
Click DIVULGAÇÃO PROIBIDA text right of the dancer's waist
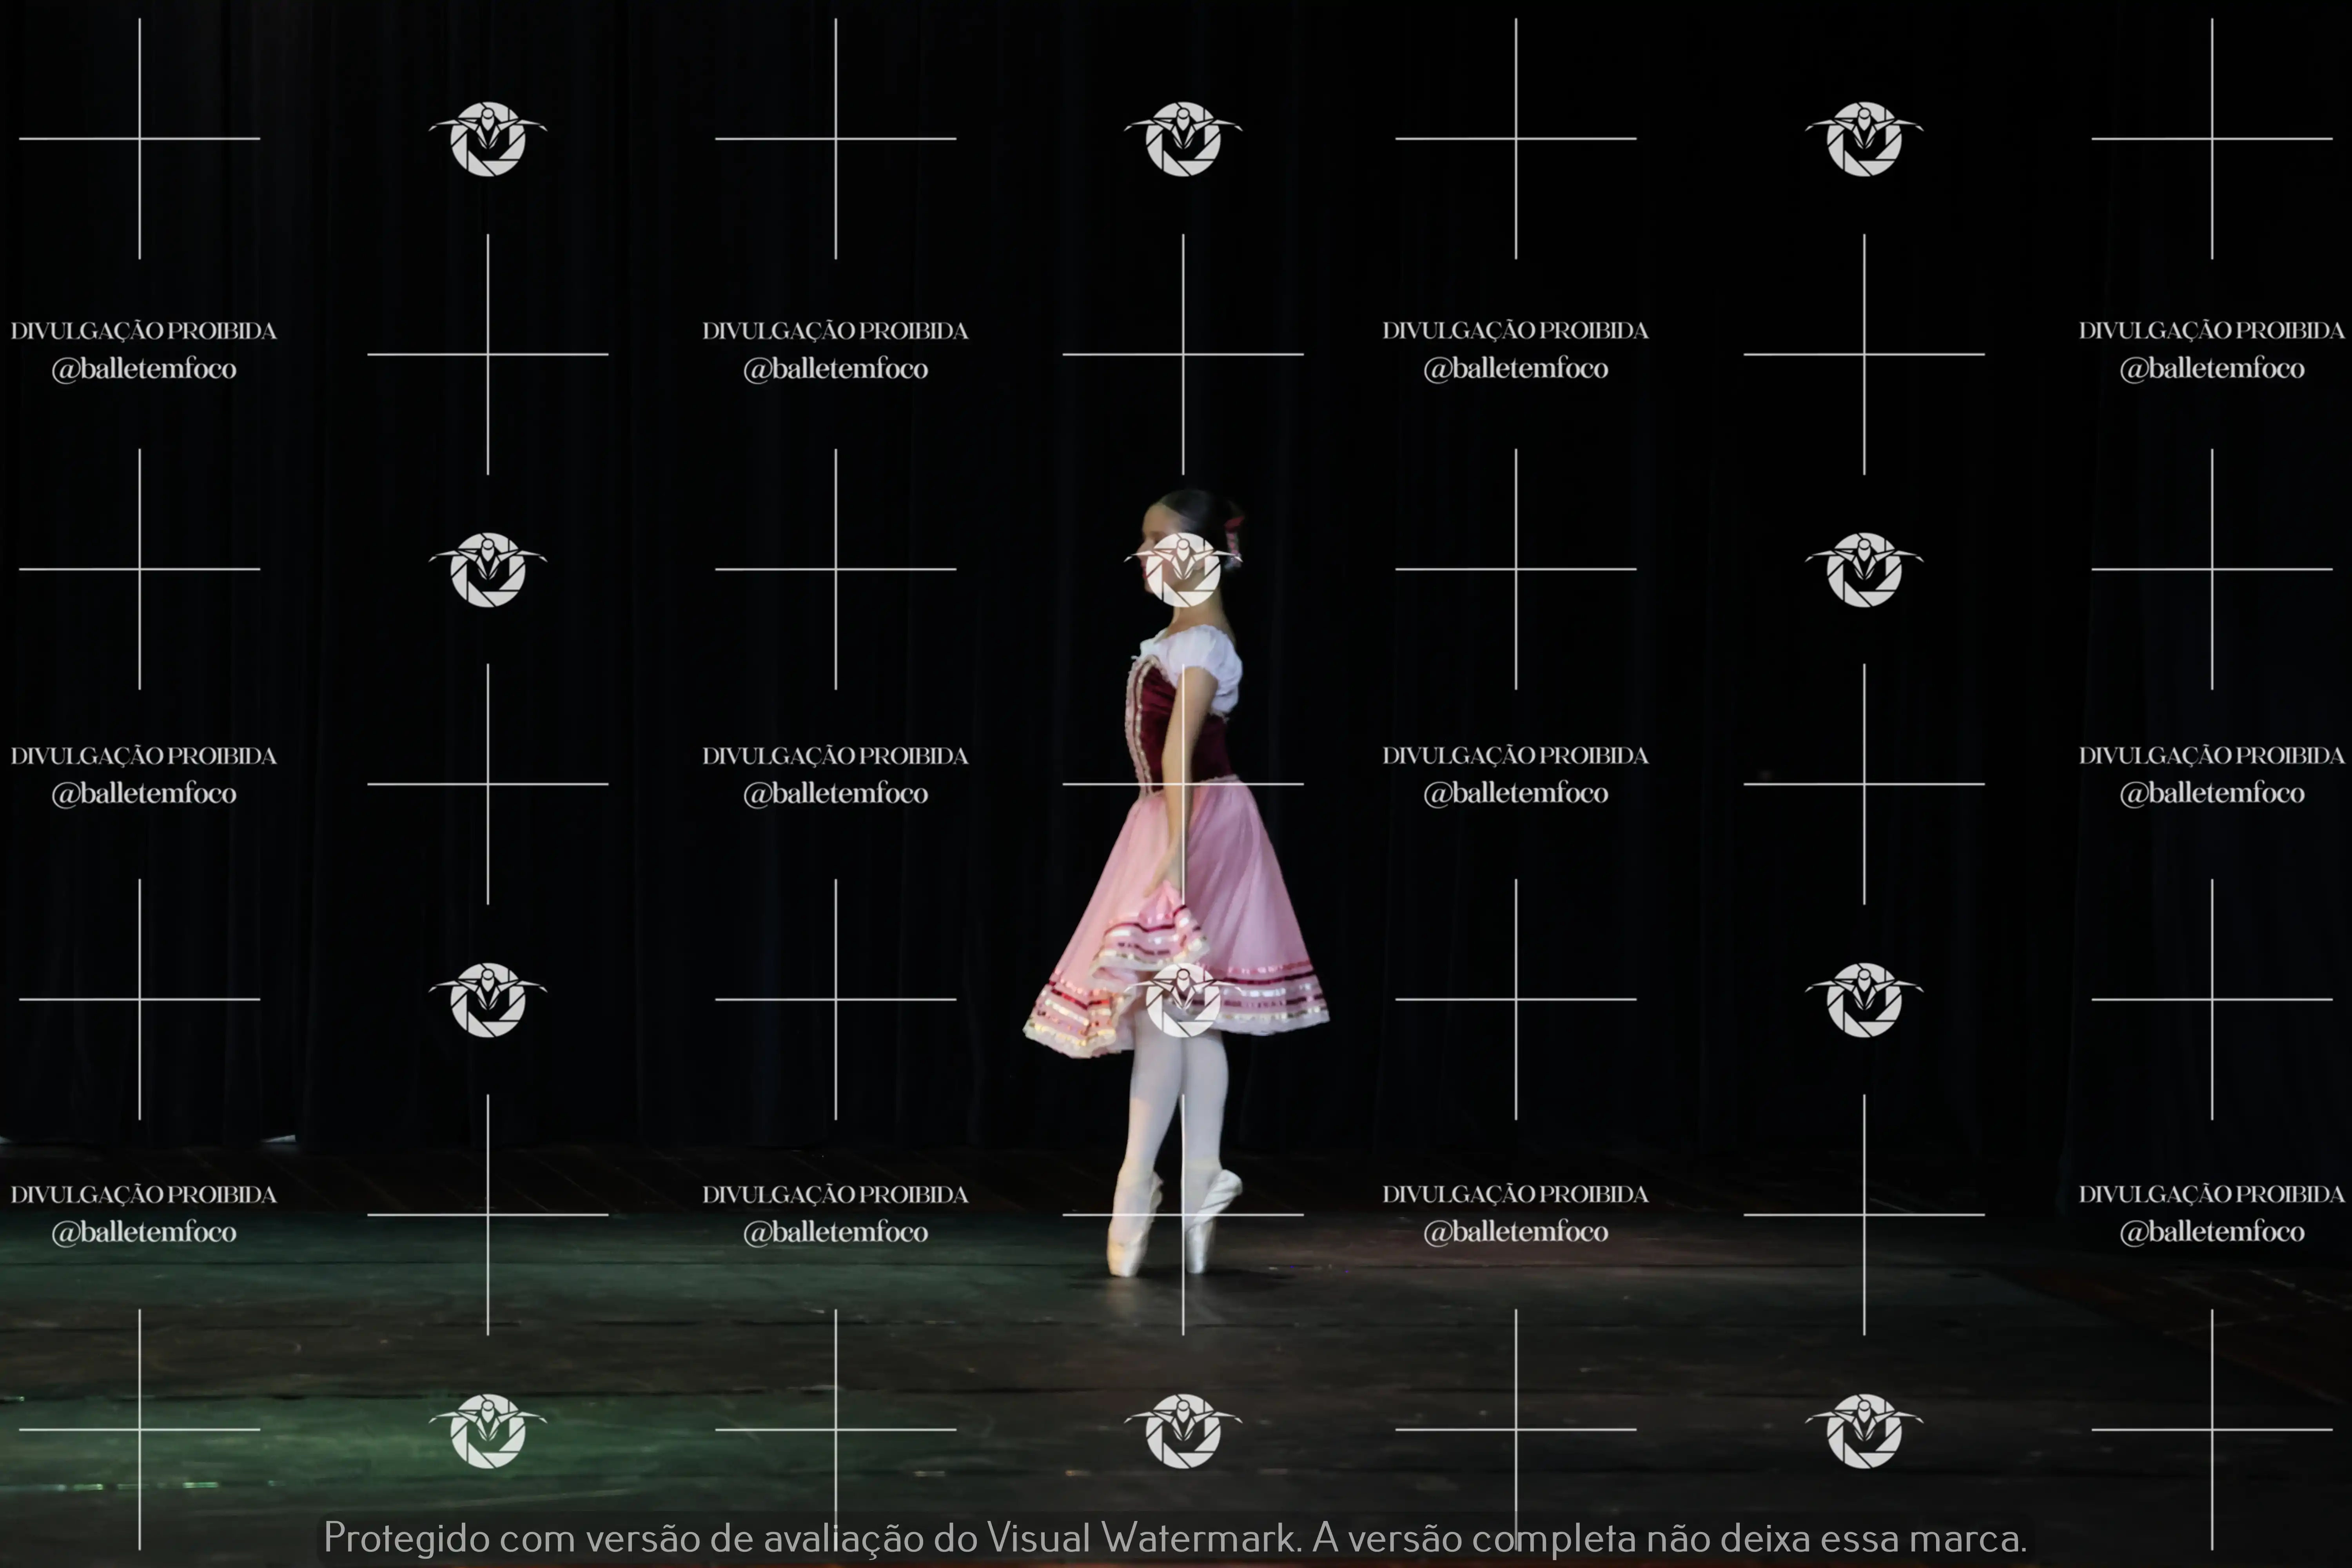pos(1515,756)
